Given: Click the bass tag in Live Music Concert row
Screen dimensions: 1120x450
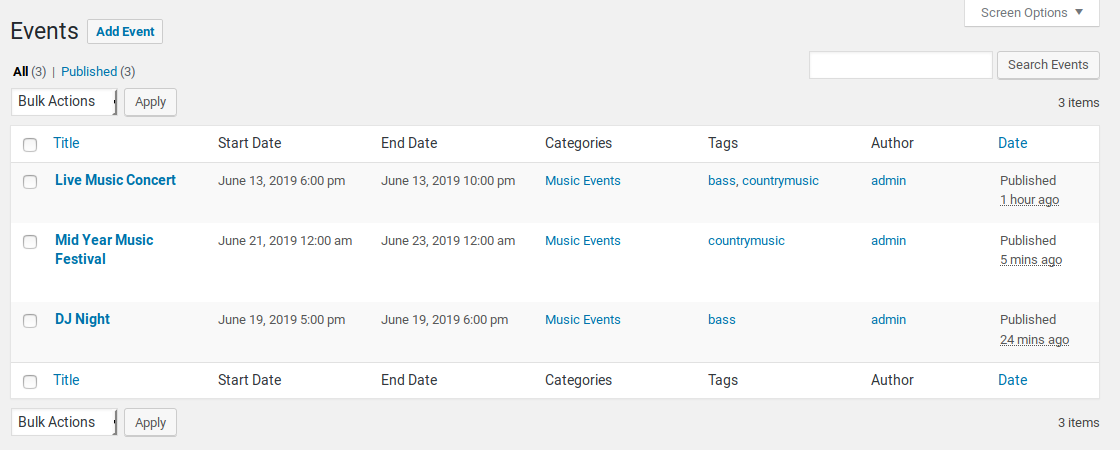Looking at the screenshot, I should pyautogui.click(x=721, y=181).
